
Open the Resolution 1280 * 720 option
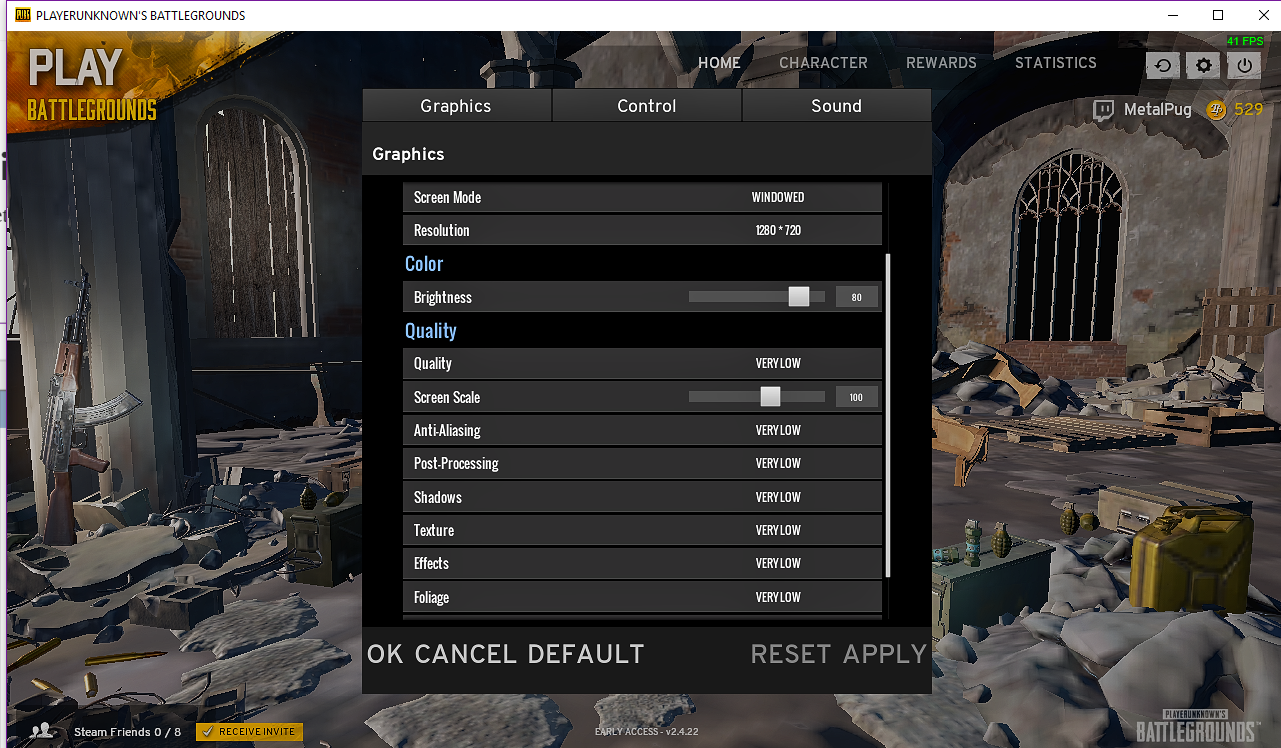click(x=778, y=231)
